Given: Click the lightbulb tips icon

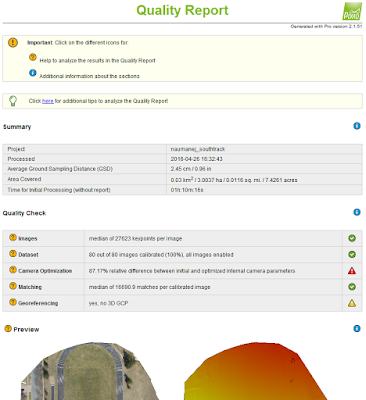Looking at the screenshot, I should pyautogui.click(x=13, y=101).
